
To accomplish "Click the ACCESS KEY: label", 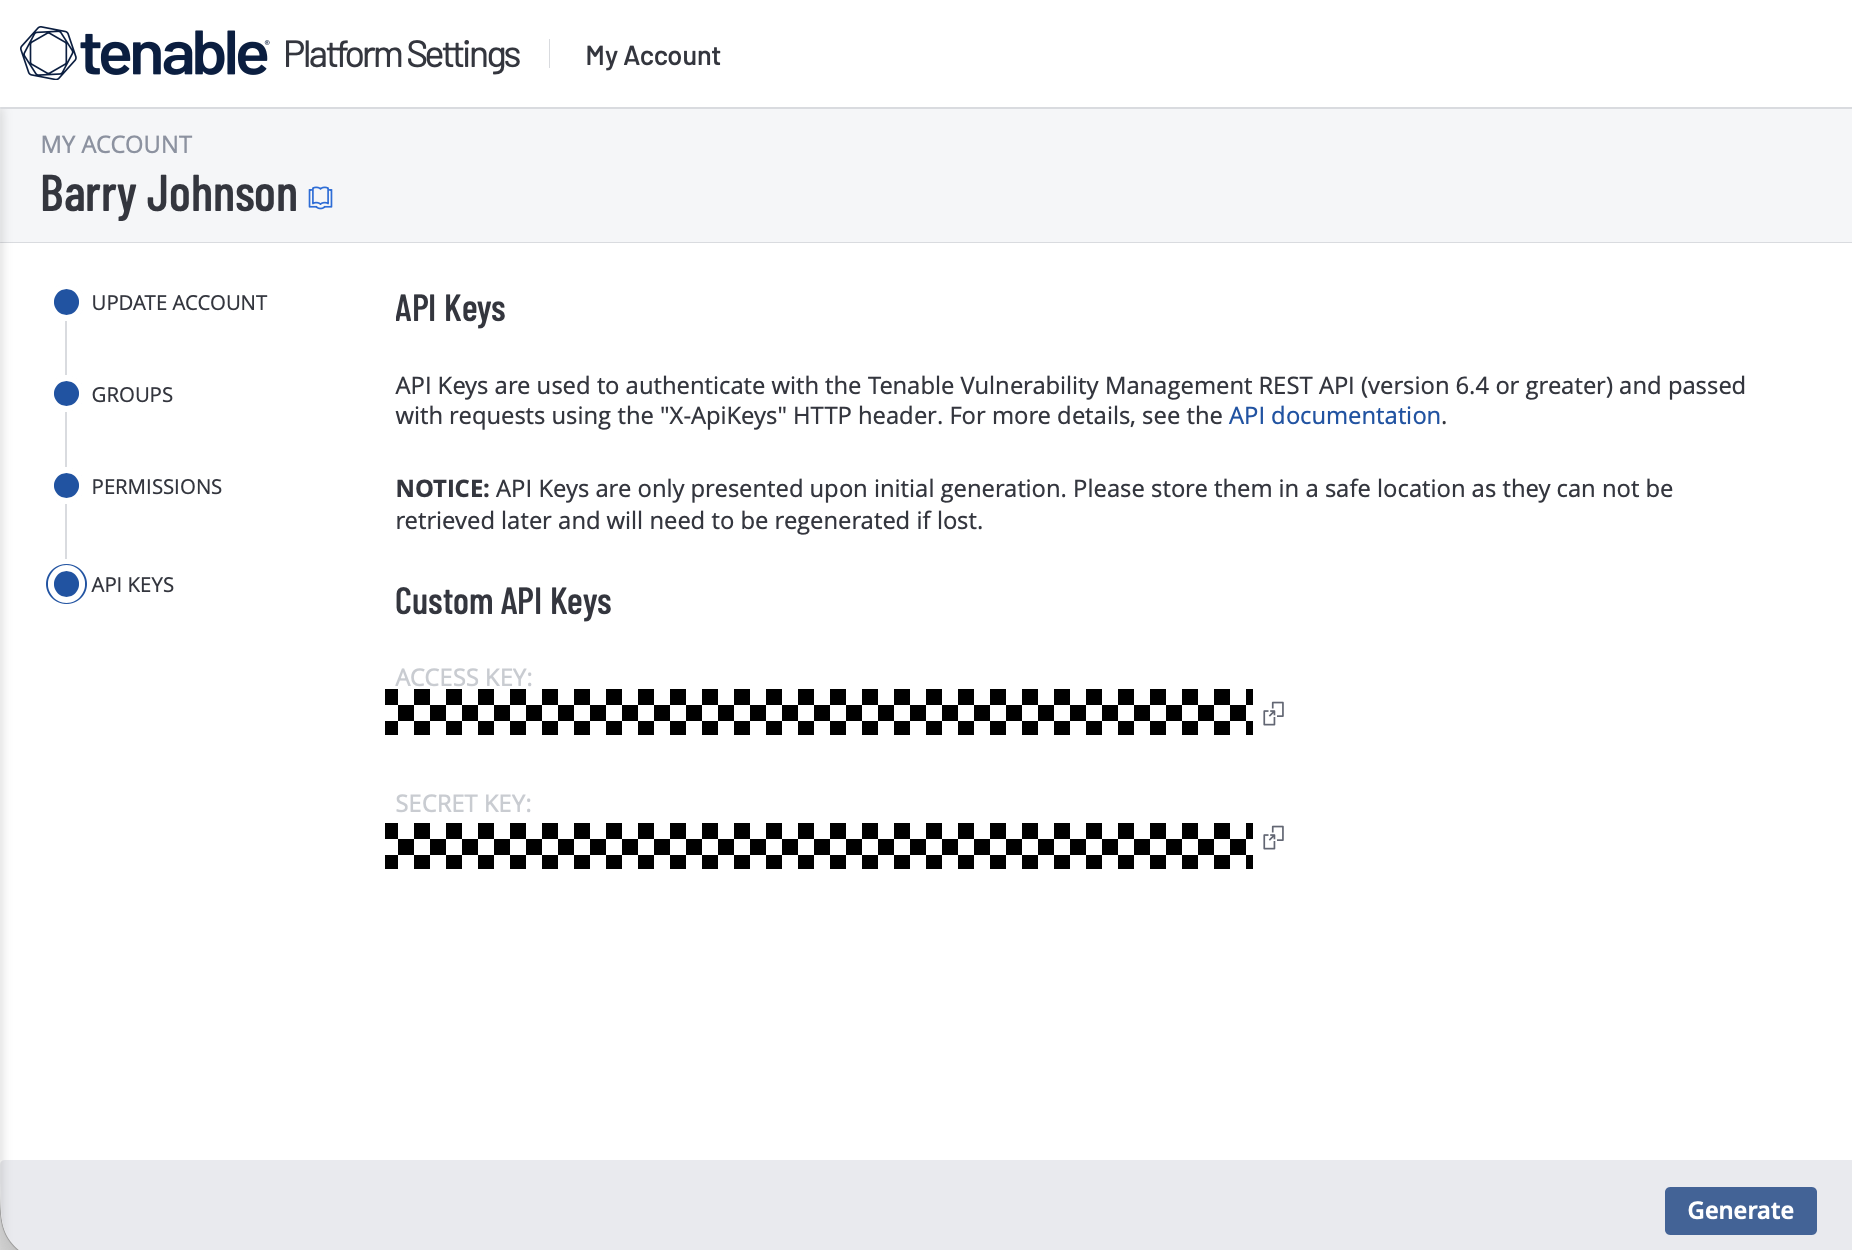I will click(x=463, y=677).
